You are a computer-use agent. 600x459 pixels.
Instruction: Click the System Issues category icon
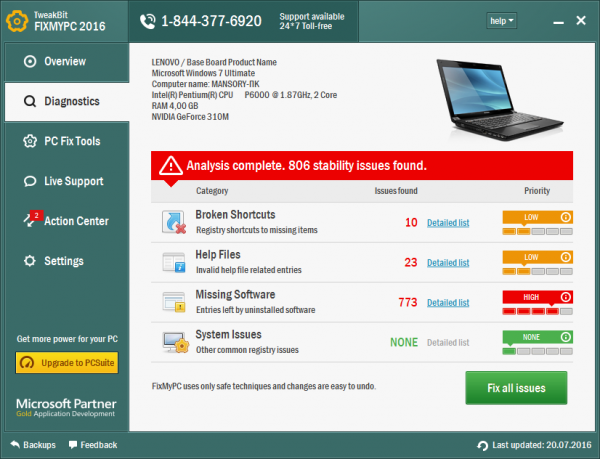(x=176, y=342)
